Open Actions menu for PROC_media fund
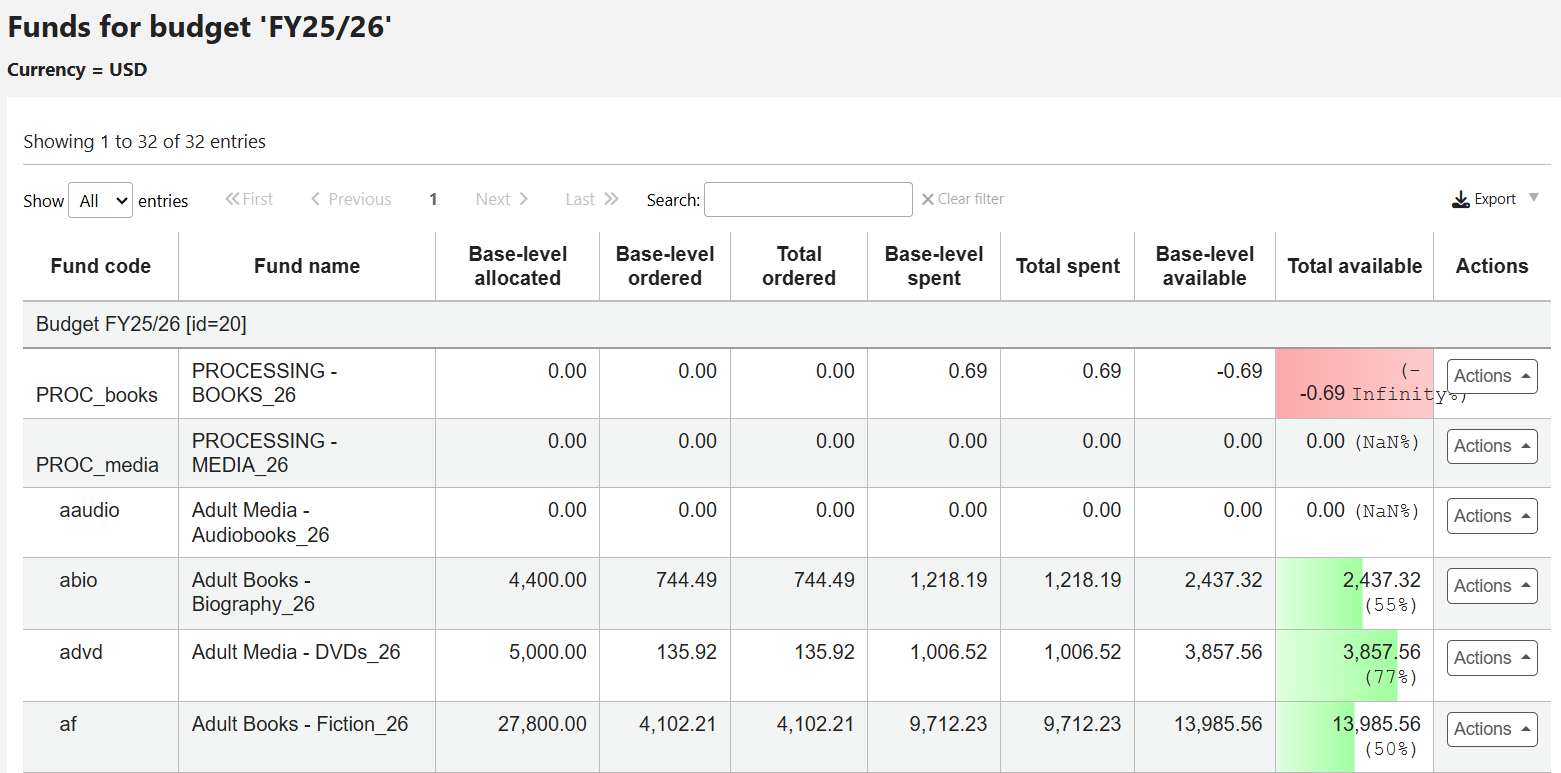Image resolution: width=1561 pixels, height=773 pixels. coord(1491,446)
